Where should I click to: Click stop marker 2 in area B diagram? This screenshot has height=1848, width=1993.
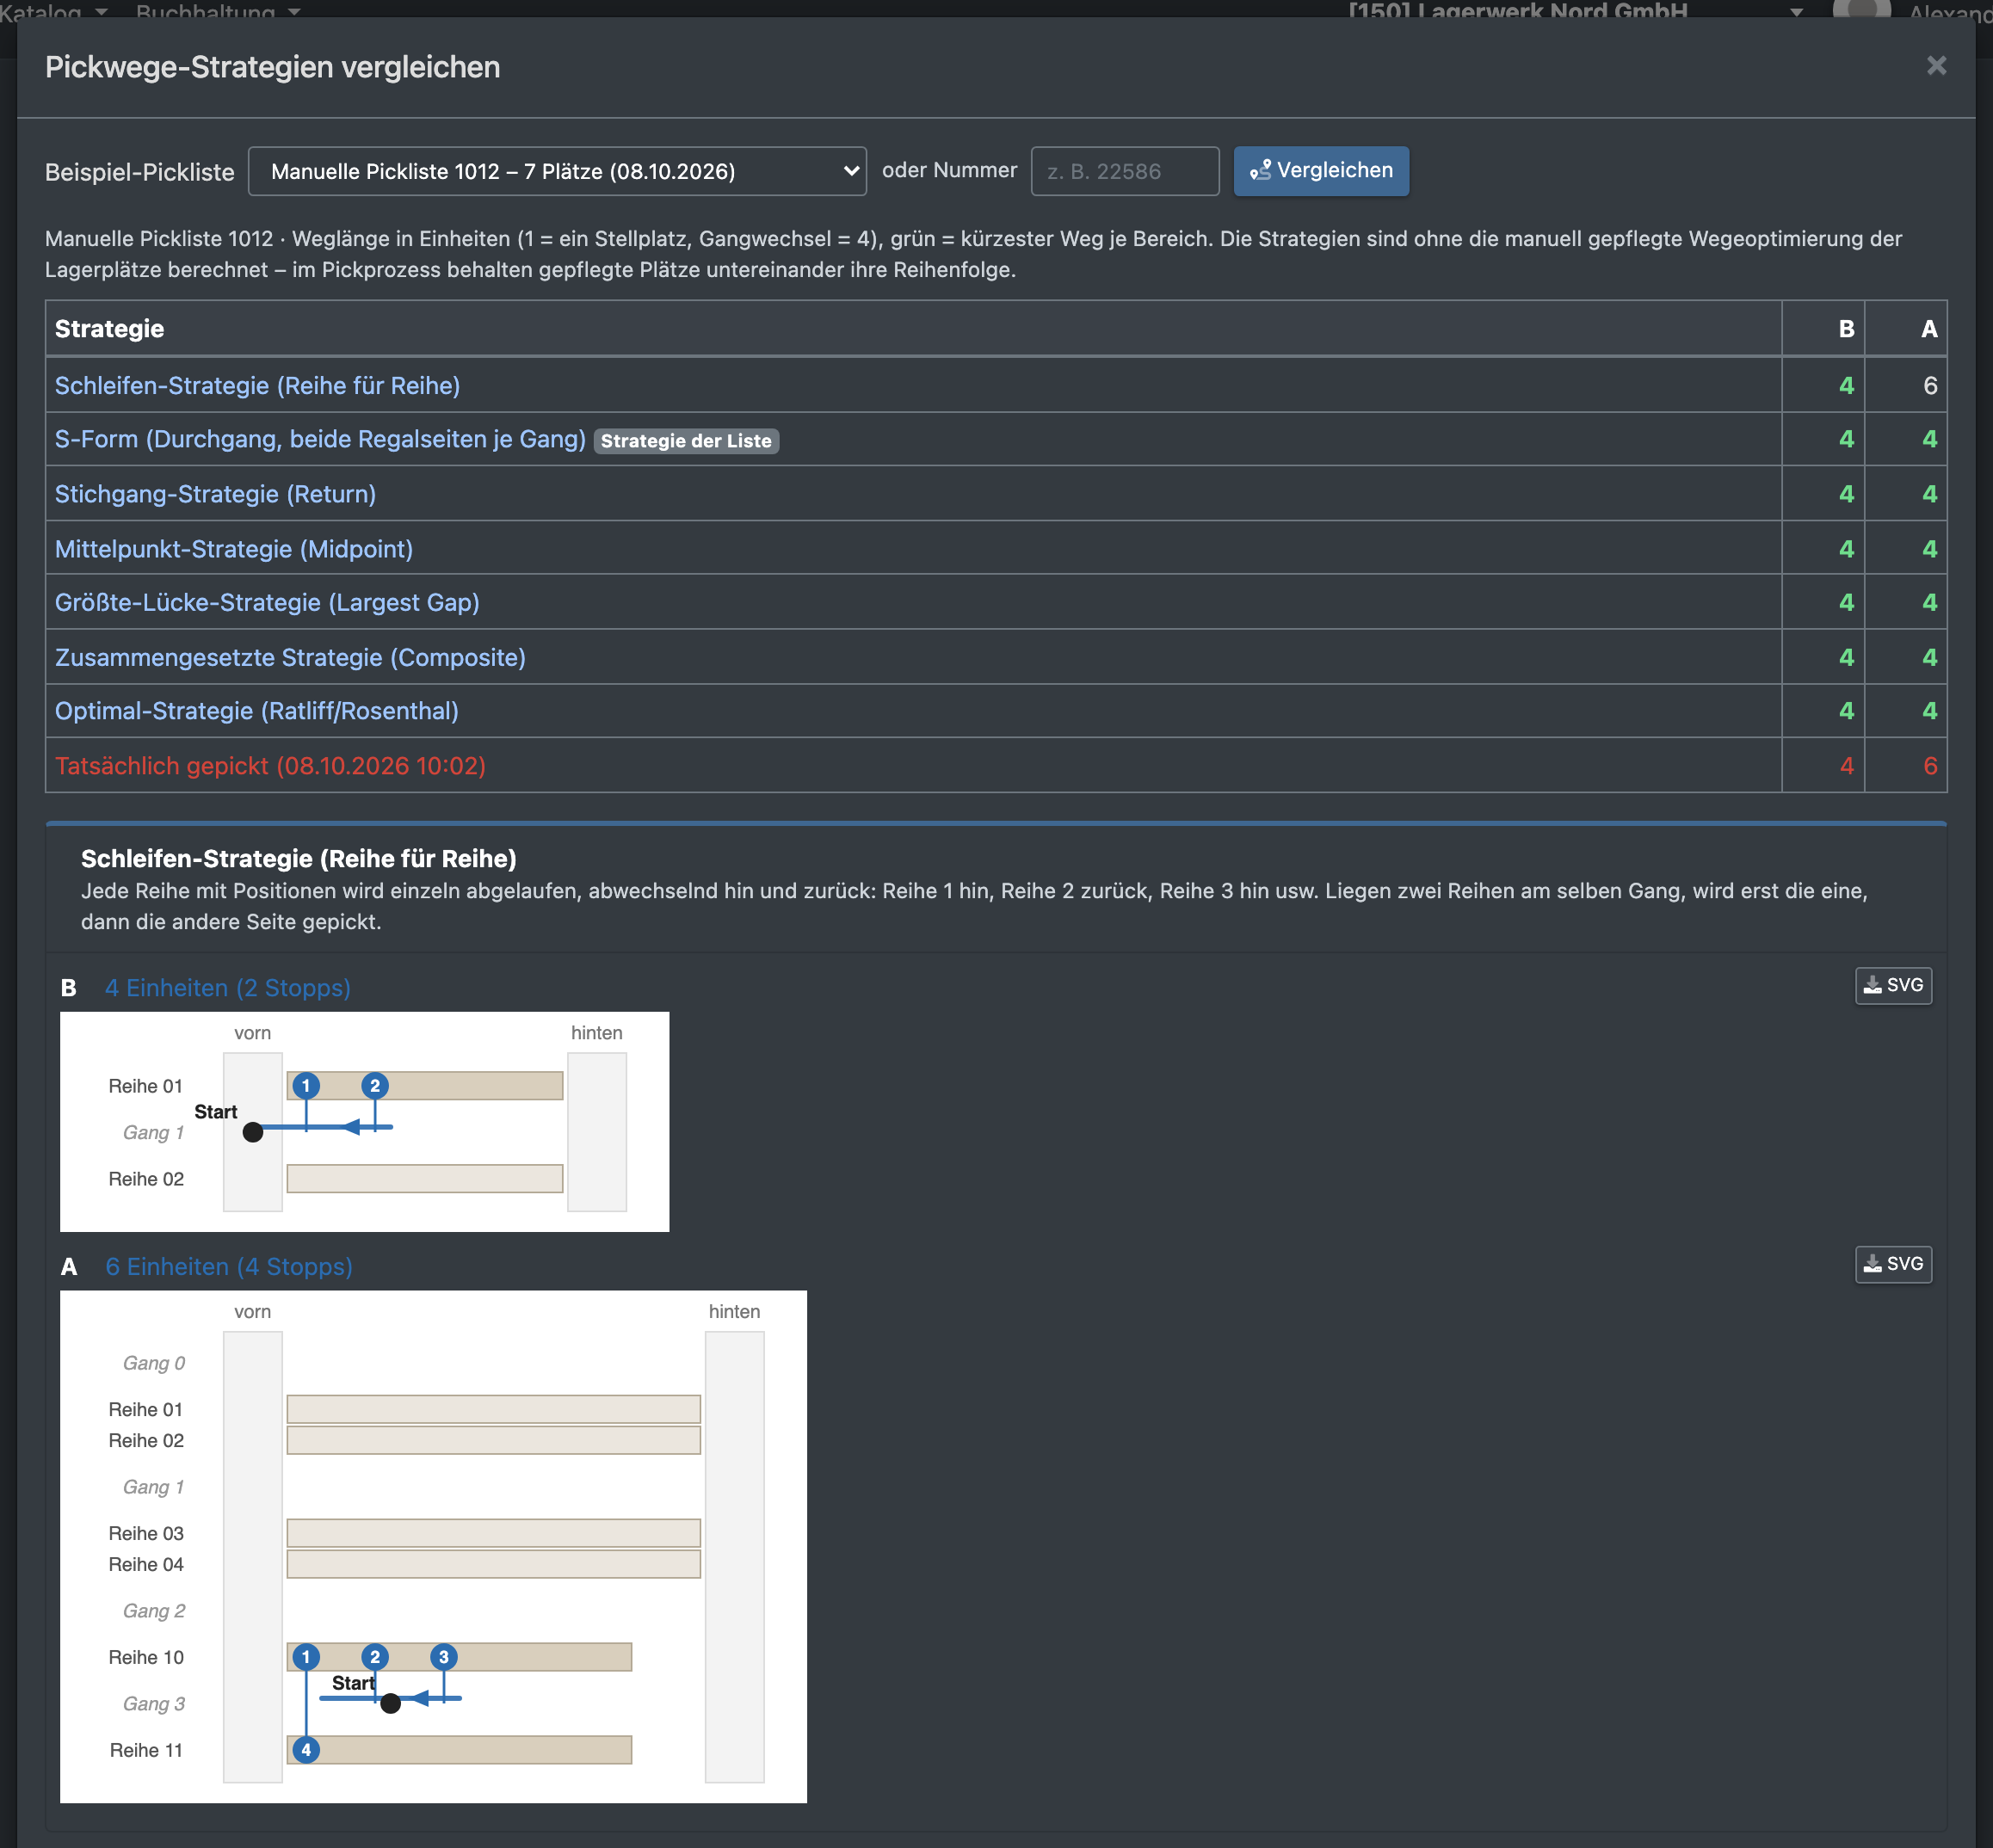(375, 1086)
